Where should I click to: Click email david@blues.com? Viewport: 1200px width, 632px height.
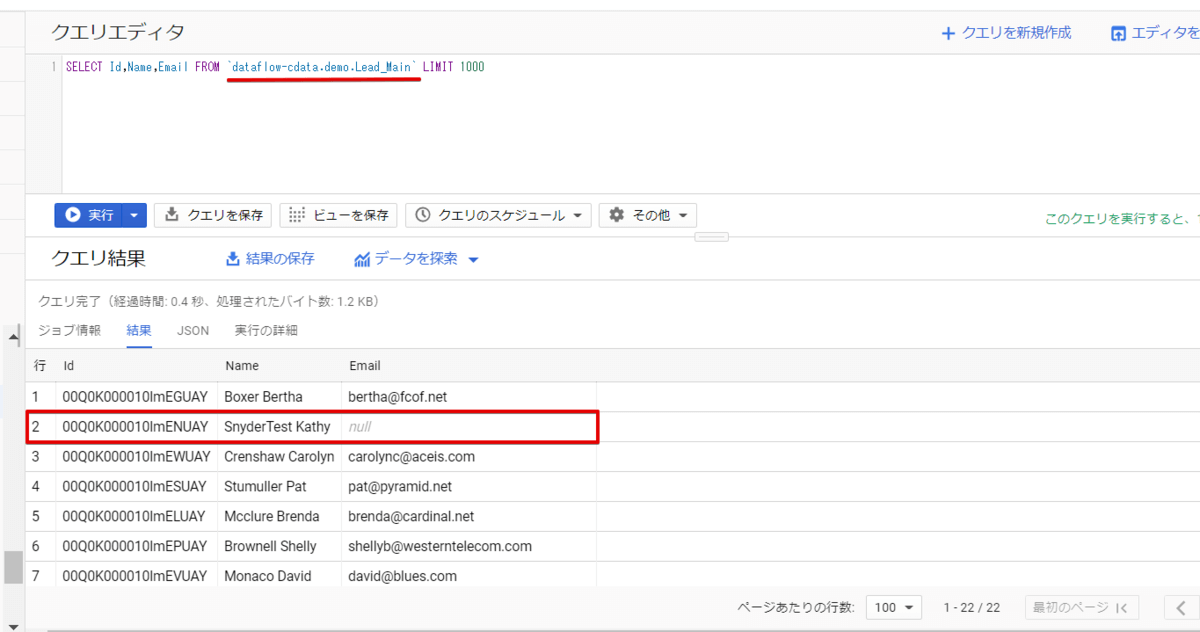click(402, 577)
